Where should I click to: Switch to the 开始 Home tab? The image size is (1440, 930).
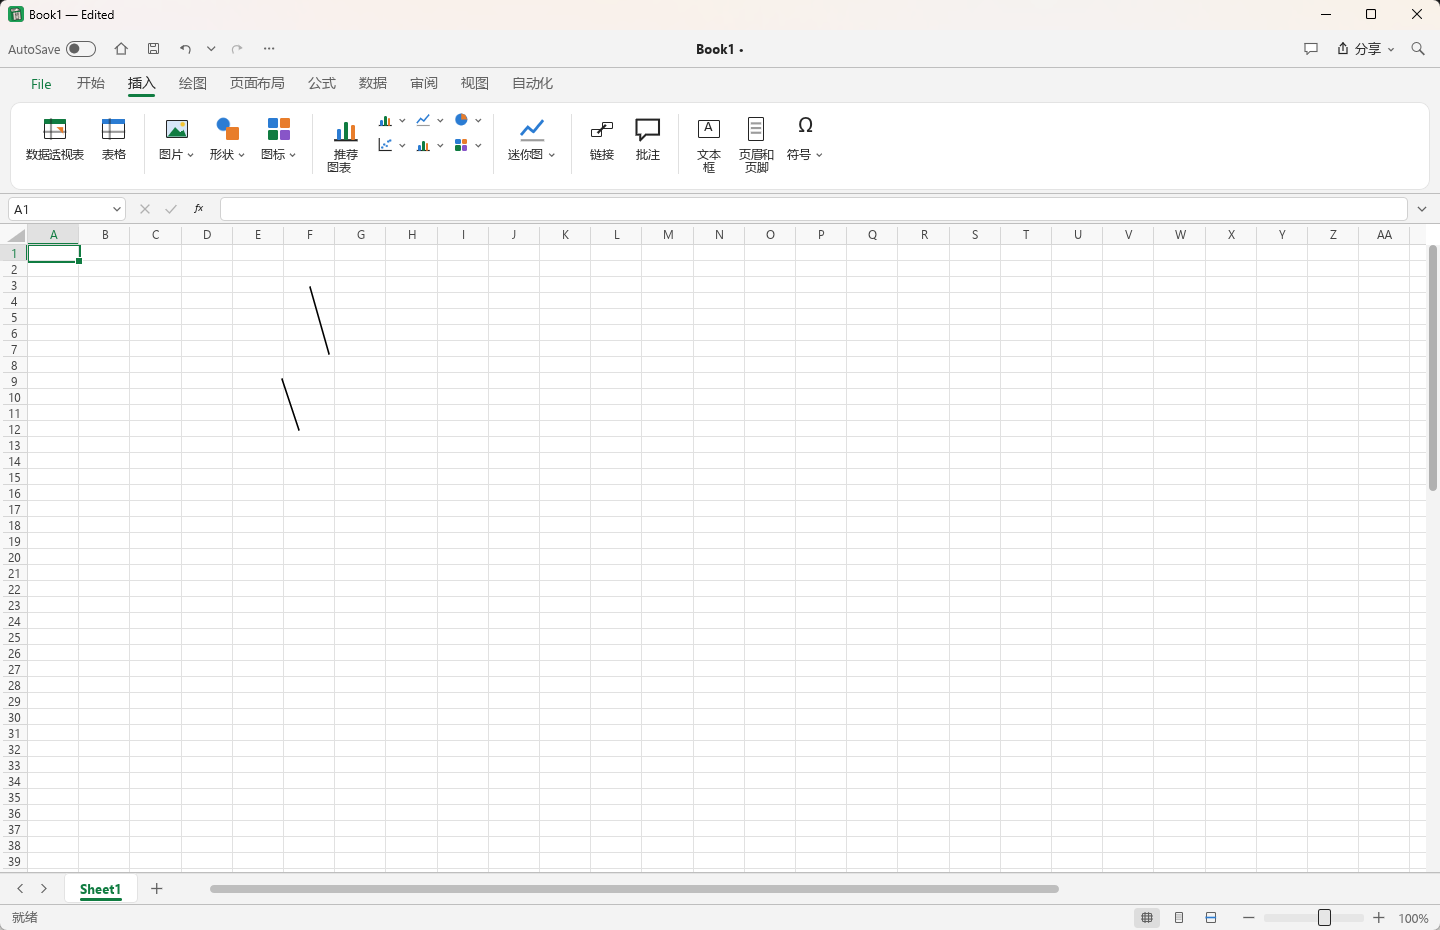pyautogui.click(x=91, y=83)
